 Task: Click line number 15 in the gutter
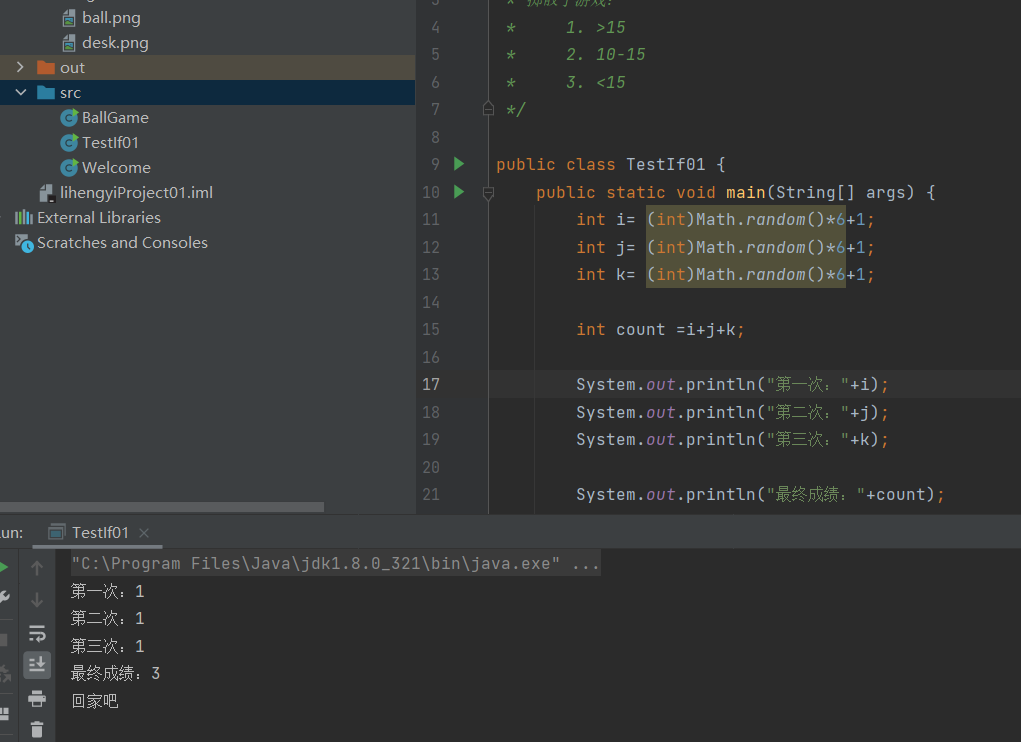(430, 329)
